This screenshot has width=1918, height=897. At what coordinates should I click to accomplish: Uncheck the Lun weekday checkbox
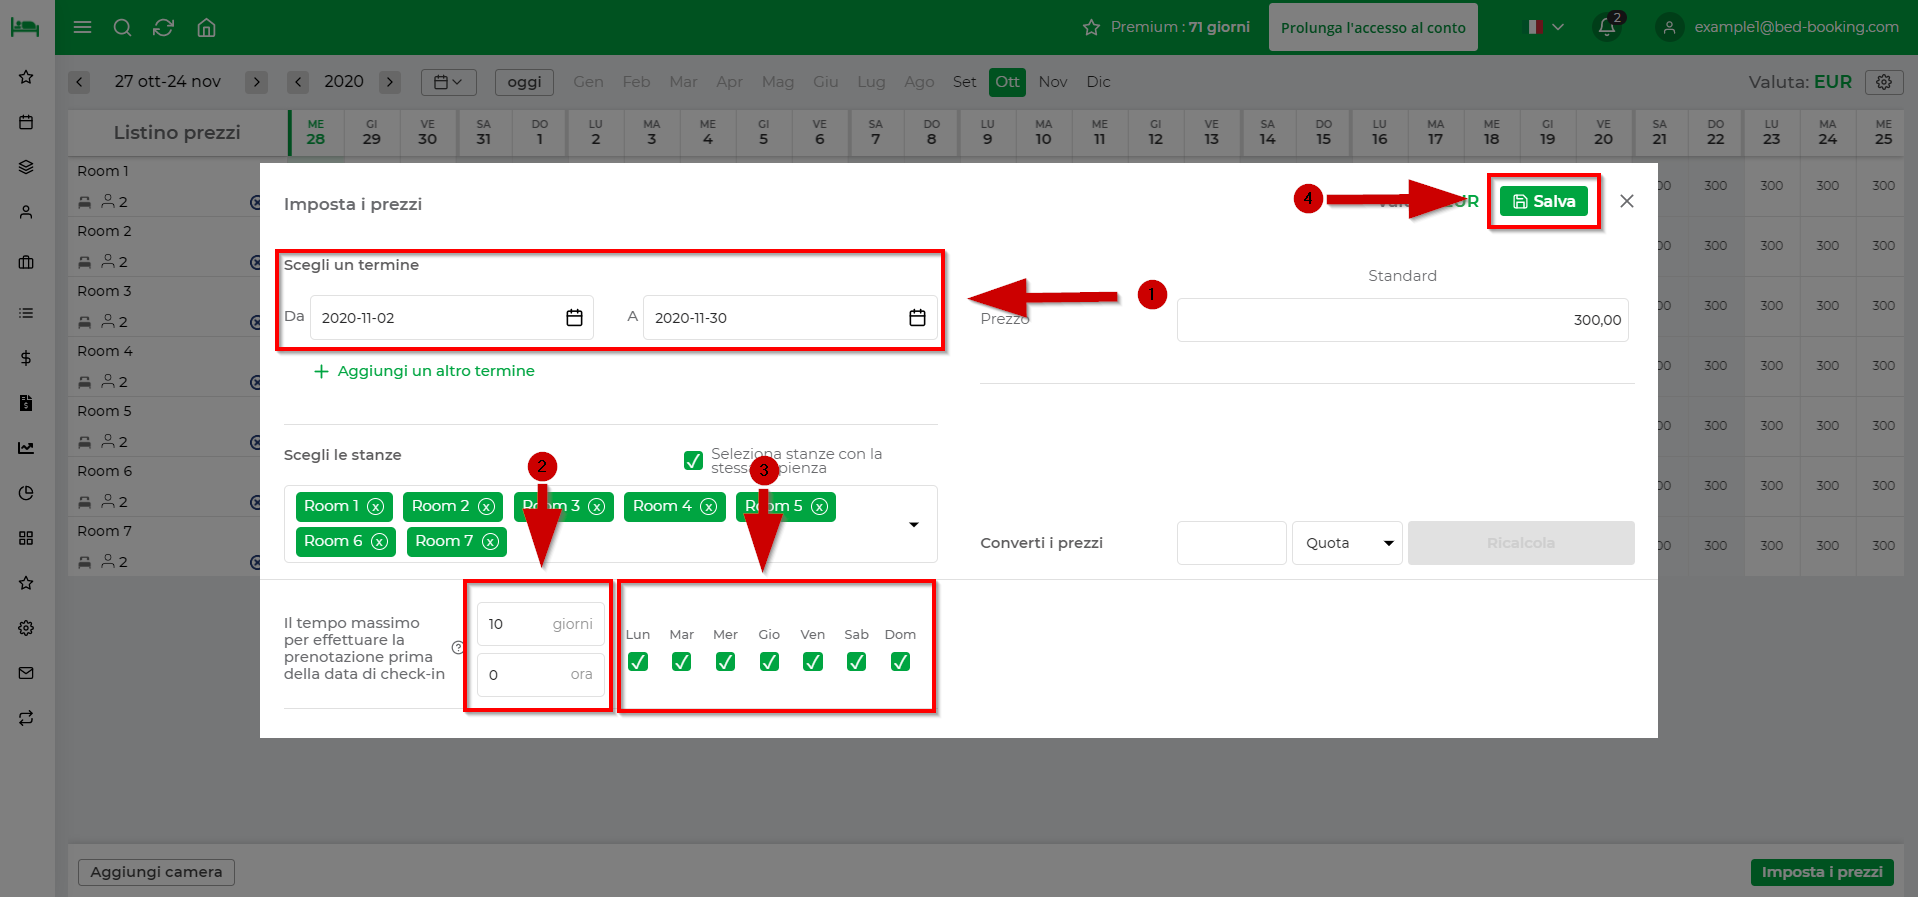click(x=638, y=662)
